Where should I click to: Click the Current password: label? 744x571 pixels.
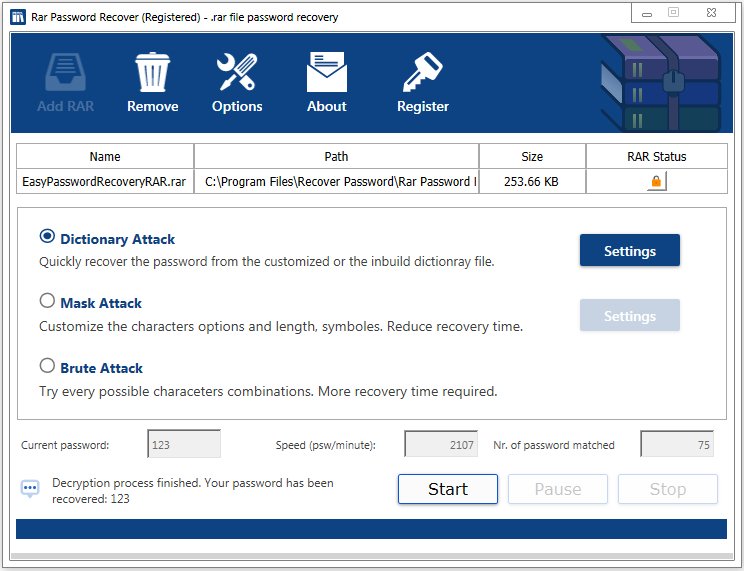coord(65,445)
